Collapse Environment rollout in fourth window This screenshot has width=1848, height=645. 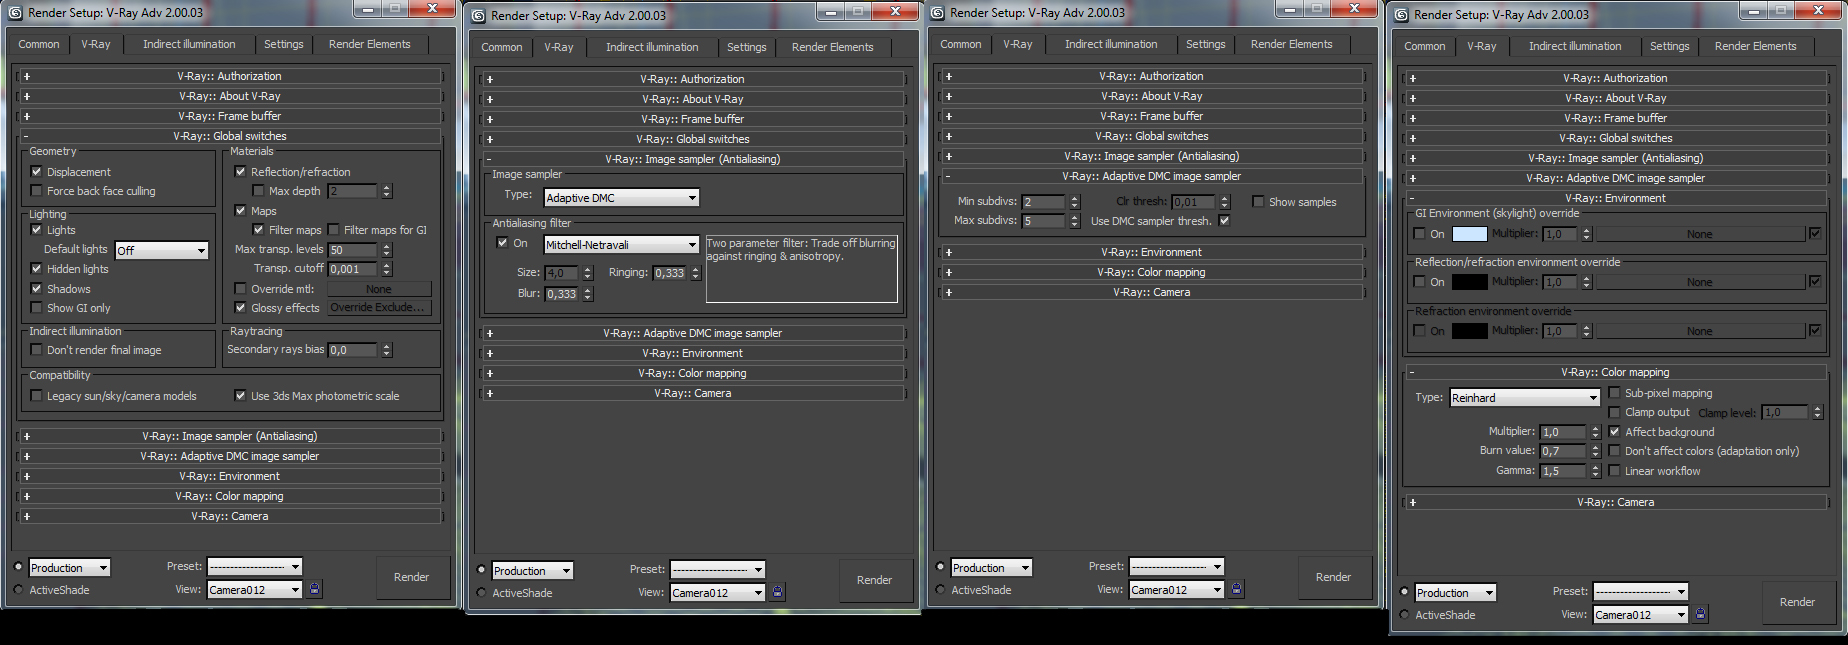pos(1616,198)
